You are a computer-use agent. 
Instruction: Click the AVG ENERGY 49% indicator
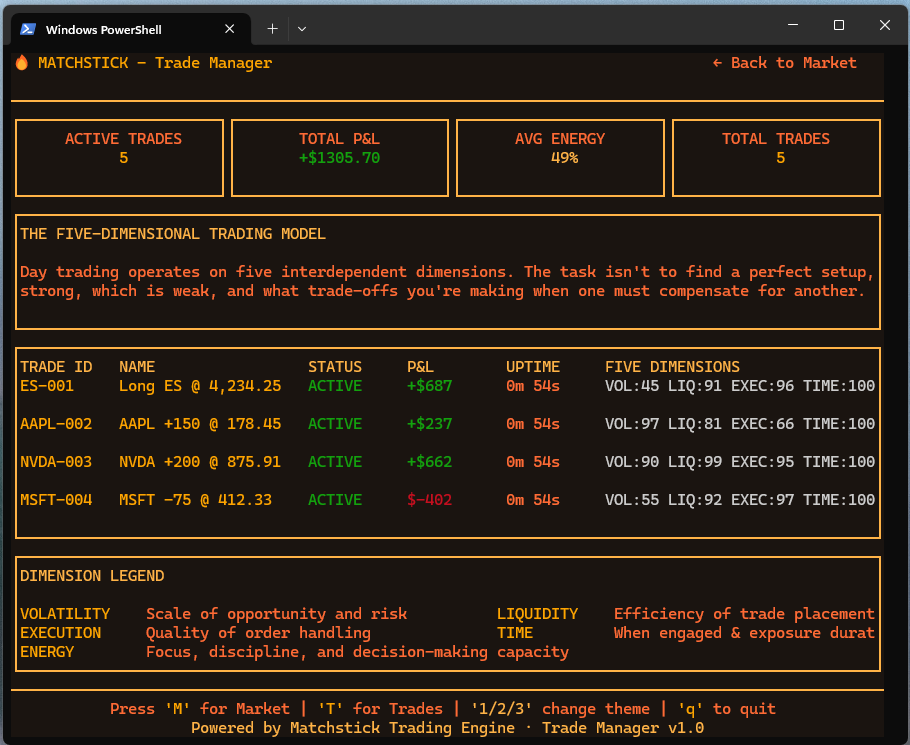[x=559, y=158]
